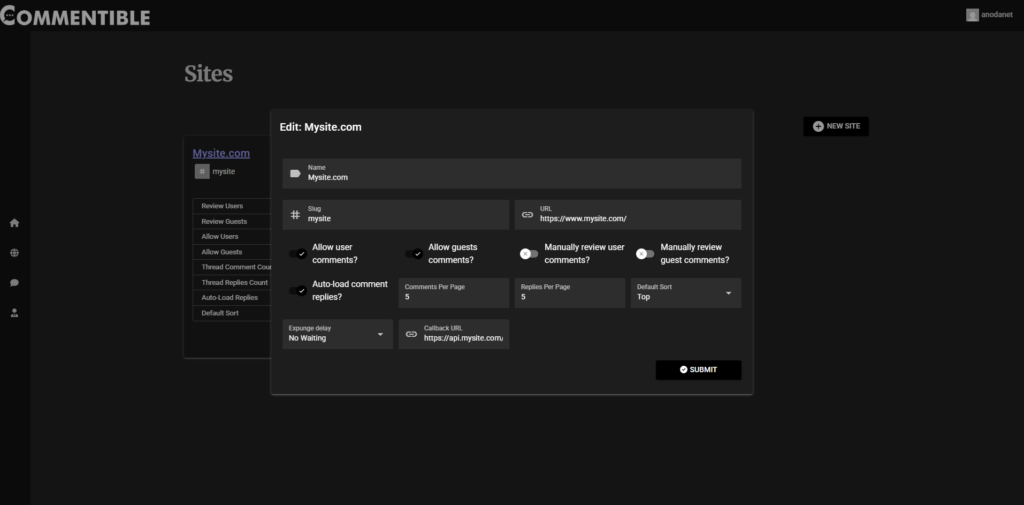Enable Manually review user comments toggle
This screenshot has height=505, width=1024.
(529, 254)
